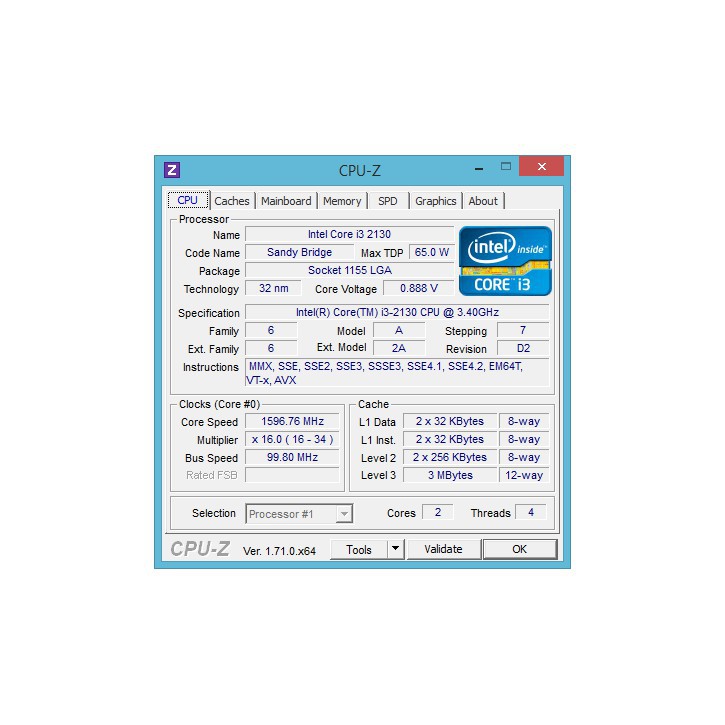Open the SPD tab
Viewport: 725px width, 725px height.
click(x=387, y=201)
